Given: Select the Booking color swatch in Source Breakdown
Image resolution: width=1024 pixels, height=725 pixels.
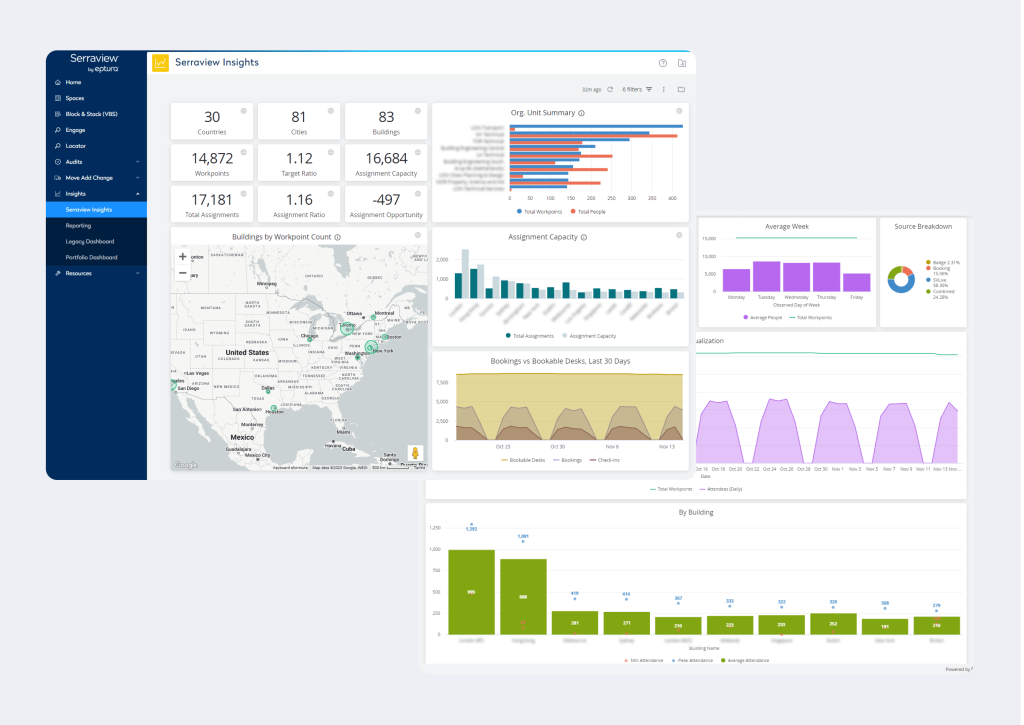Looking at the screenshot, I should coord(928,268).
